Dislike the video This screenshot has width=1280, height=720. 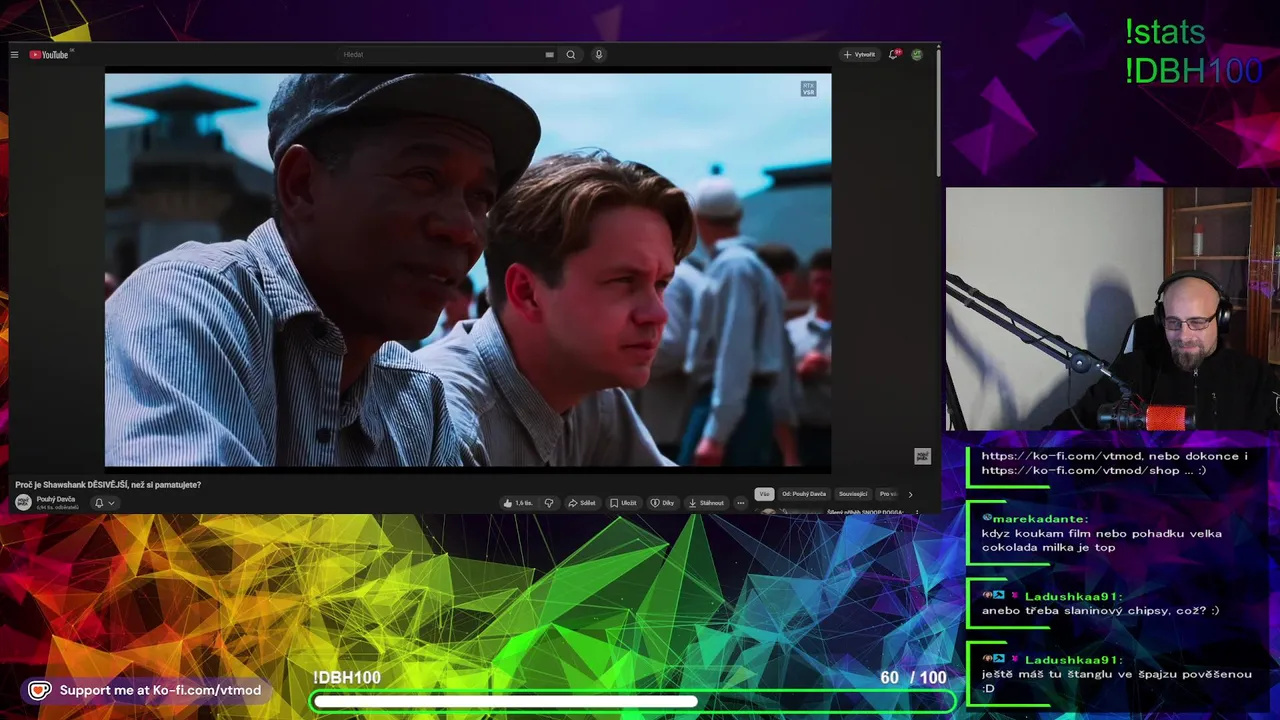[x=548, y=503]
